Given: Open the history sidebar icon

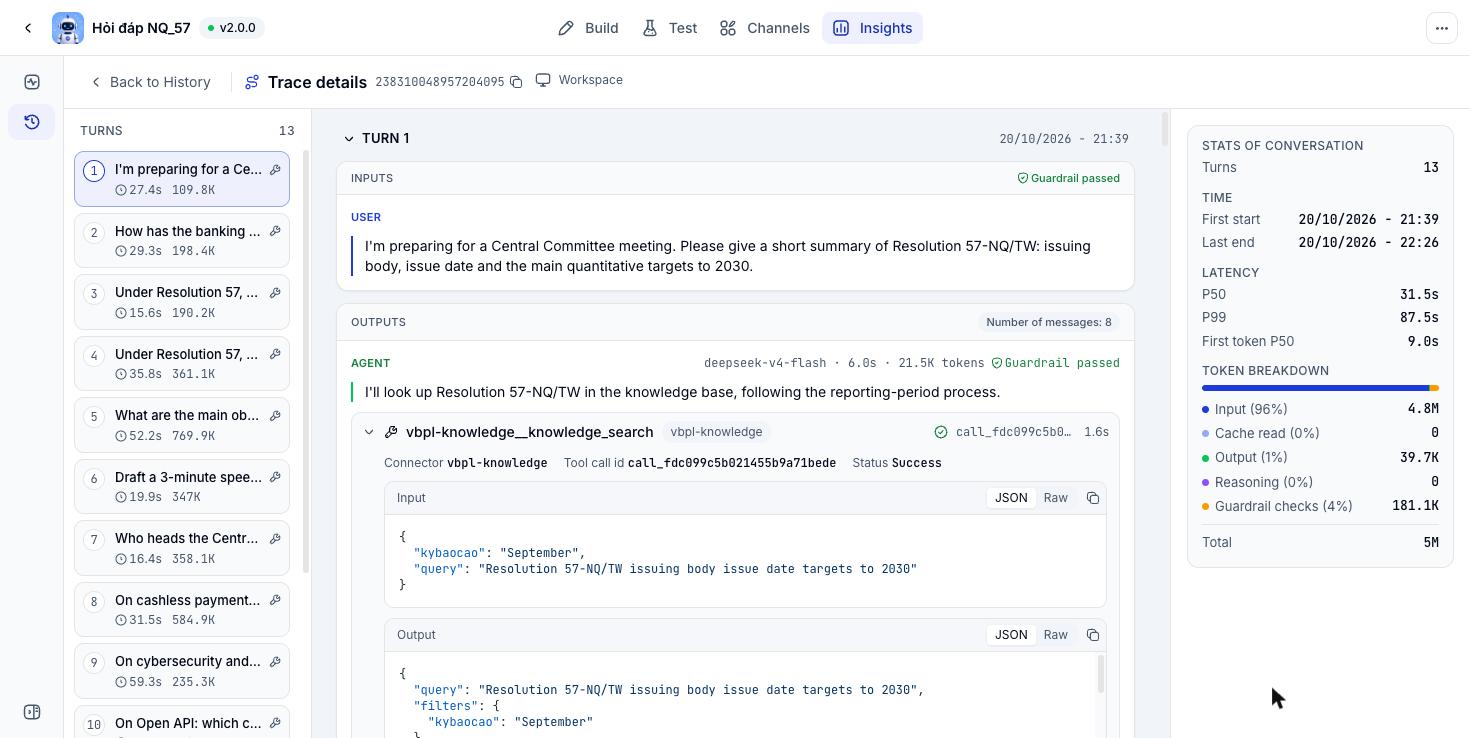Looking at the screenshot, I should pos(32,122).
